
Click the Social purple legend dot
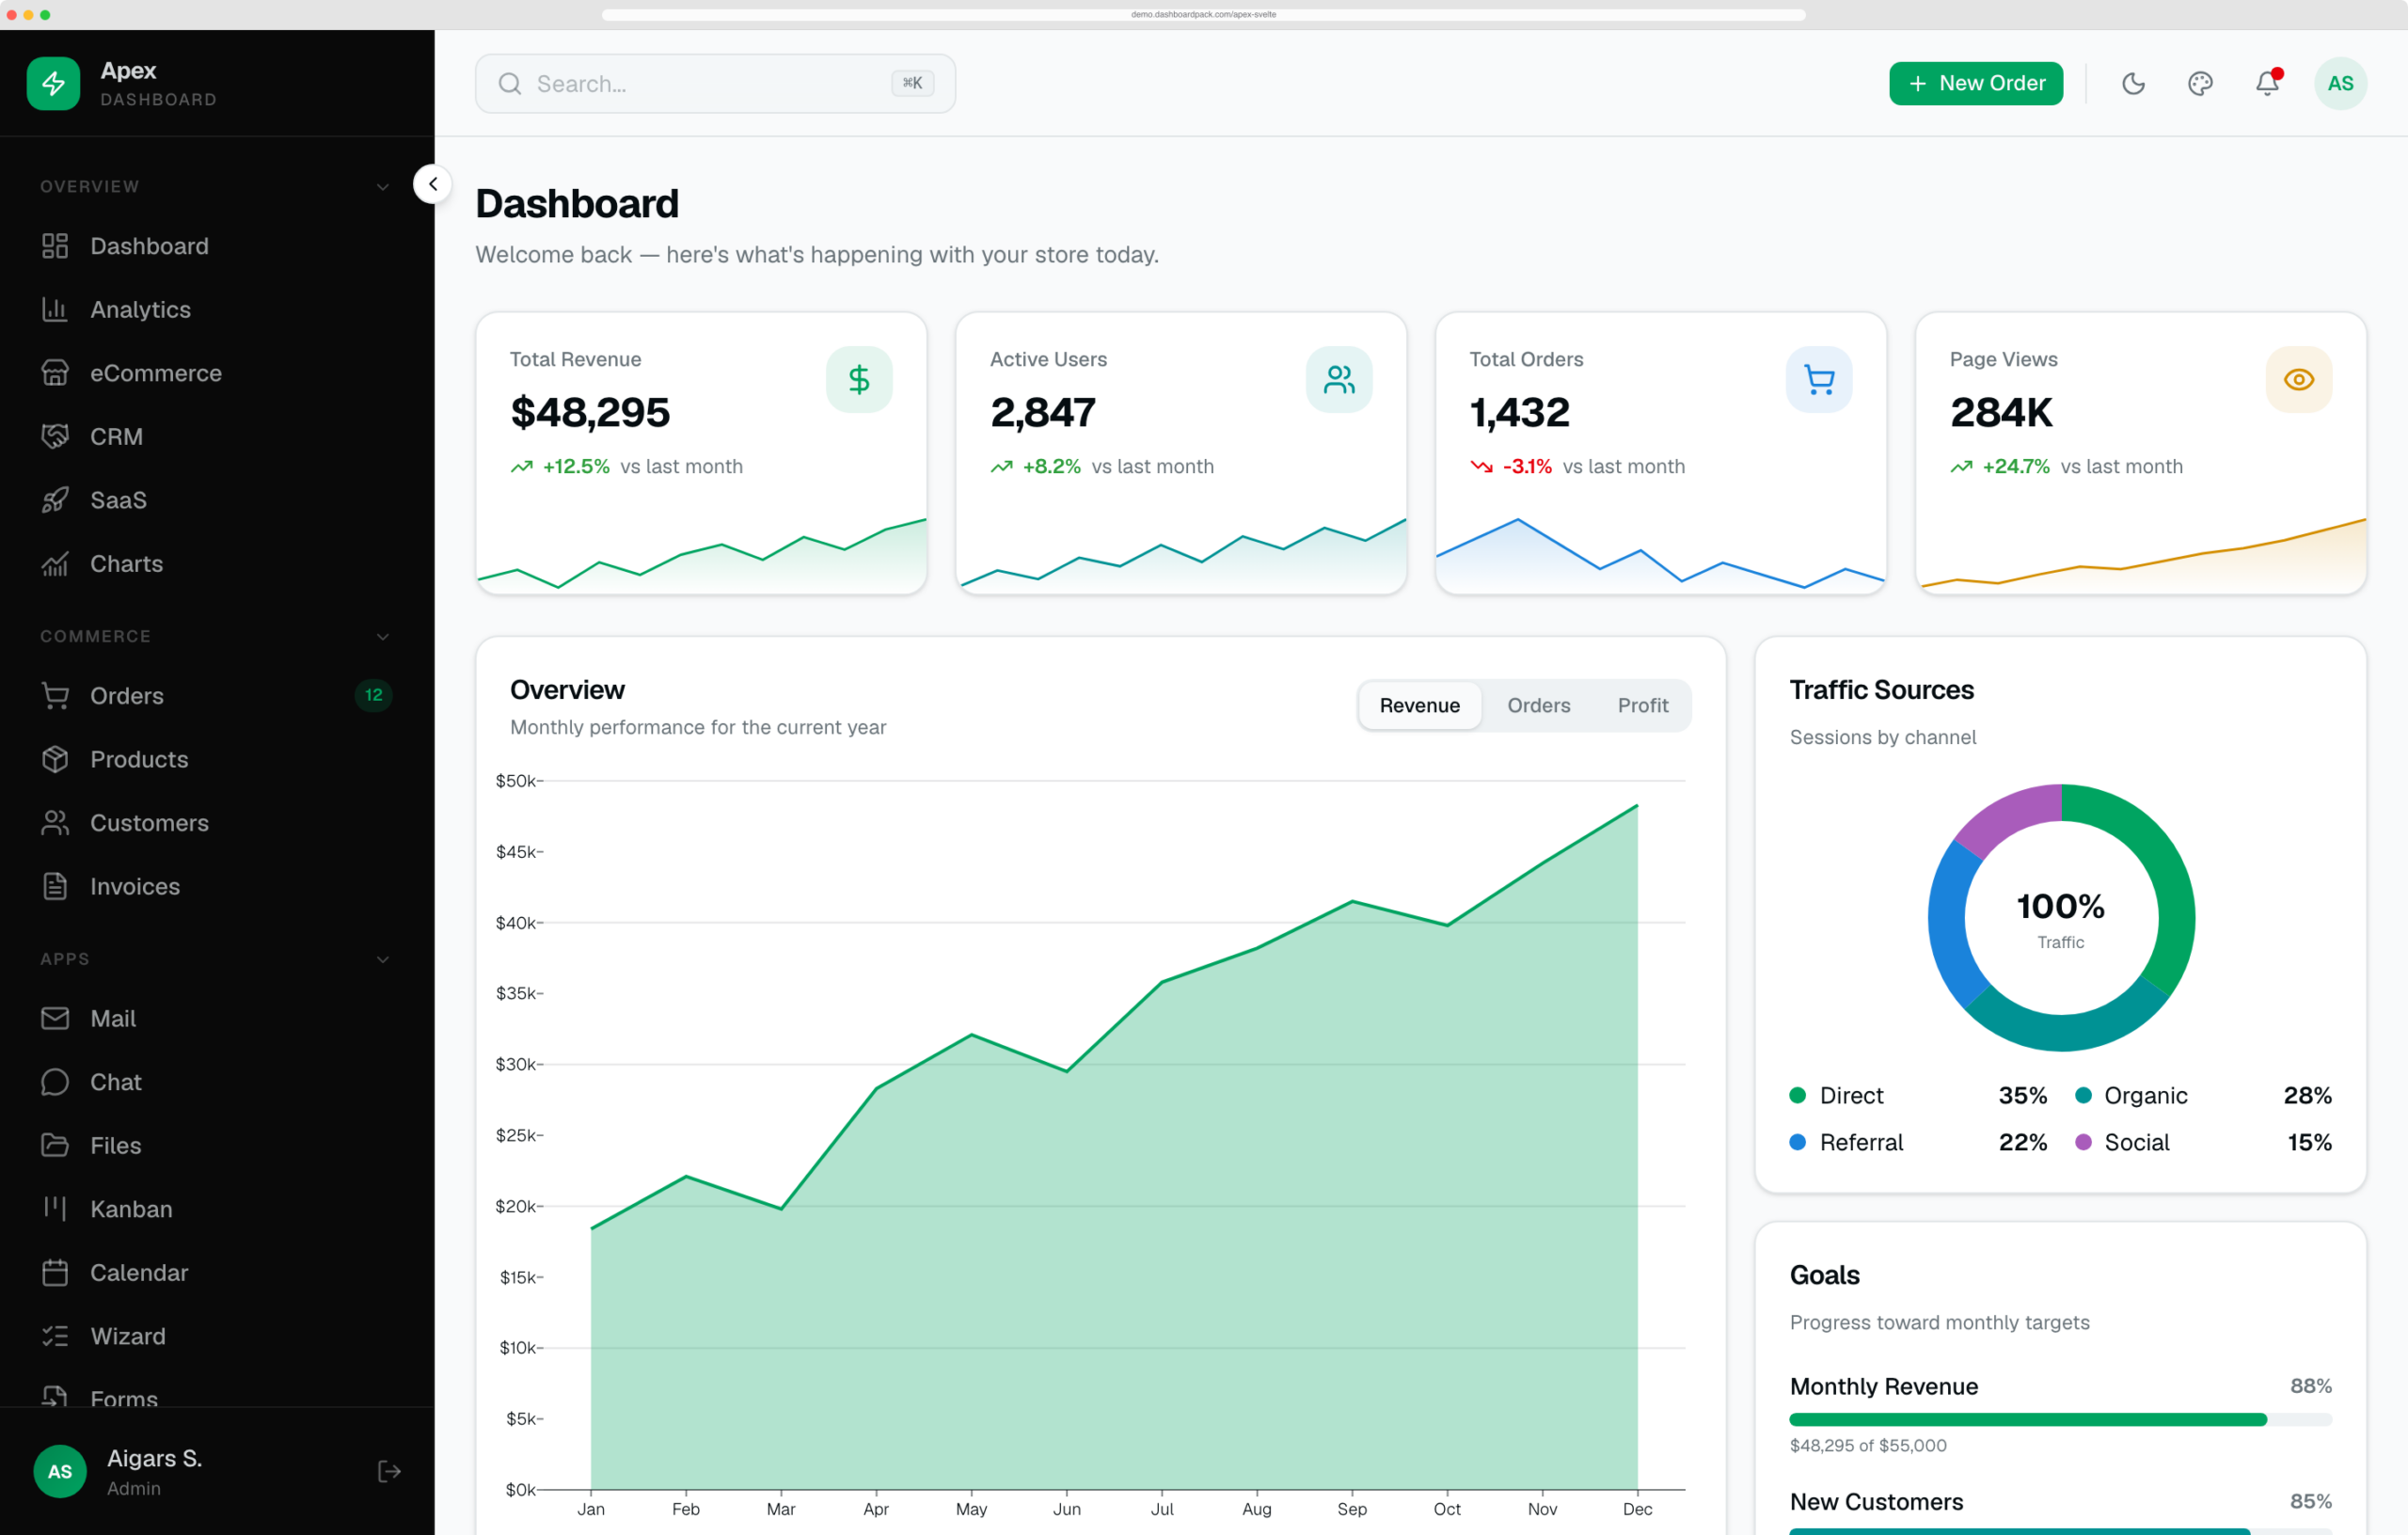(x=2083, y=1142)
